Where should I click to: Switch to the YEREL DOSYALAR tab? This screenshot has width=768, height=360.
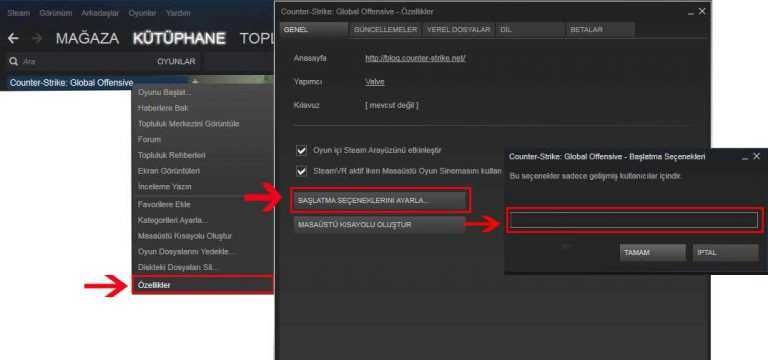[x=458, y=29]
